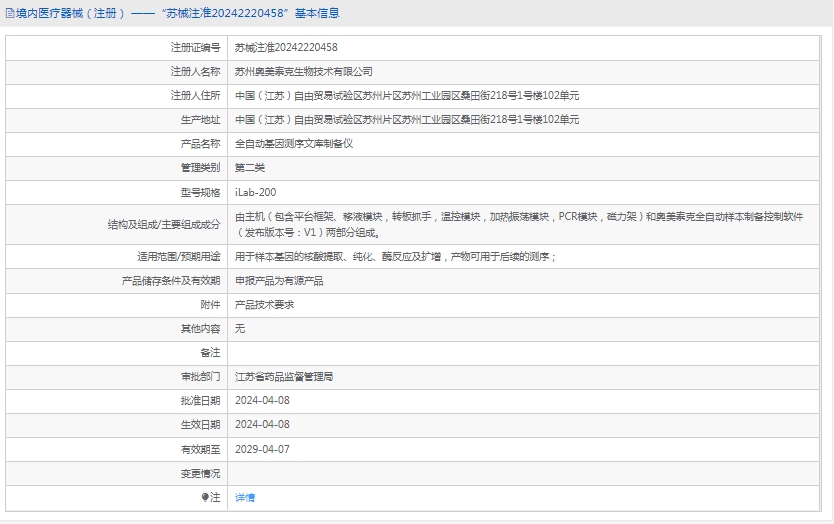Click the 适用范围/预期用途 description text
Screen dimensions: 834x524
[395, 256]
